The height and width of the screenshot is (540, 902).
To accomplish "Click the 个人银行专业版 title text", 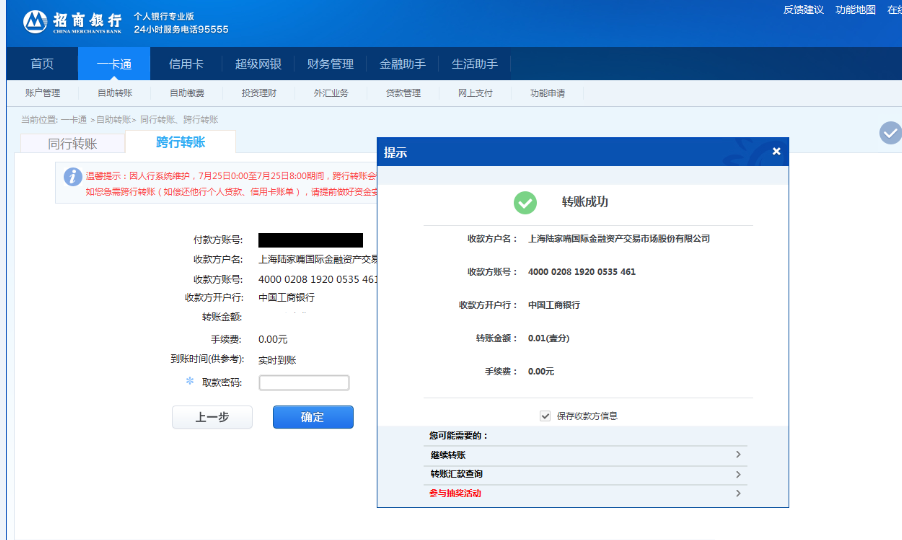I will (x=164, y=16).
